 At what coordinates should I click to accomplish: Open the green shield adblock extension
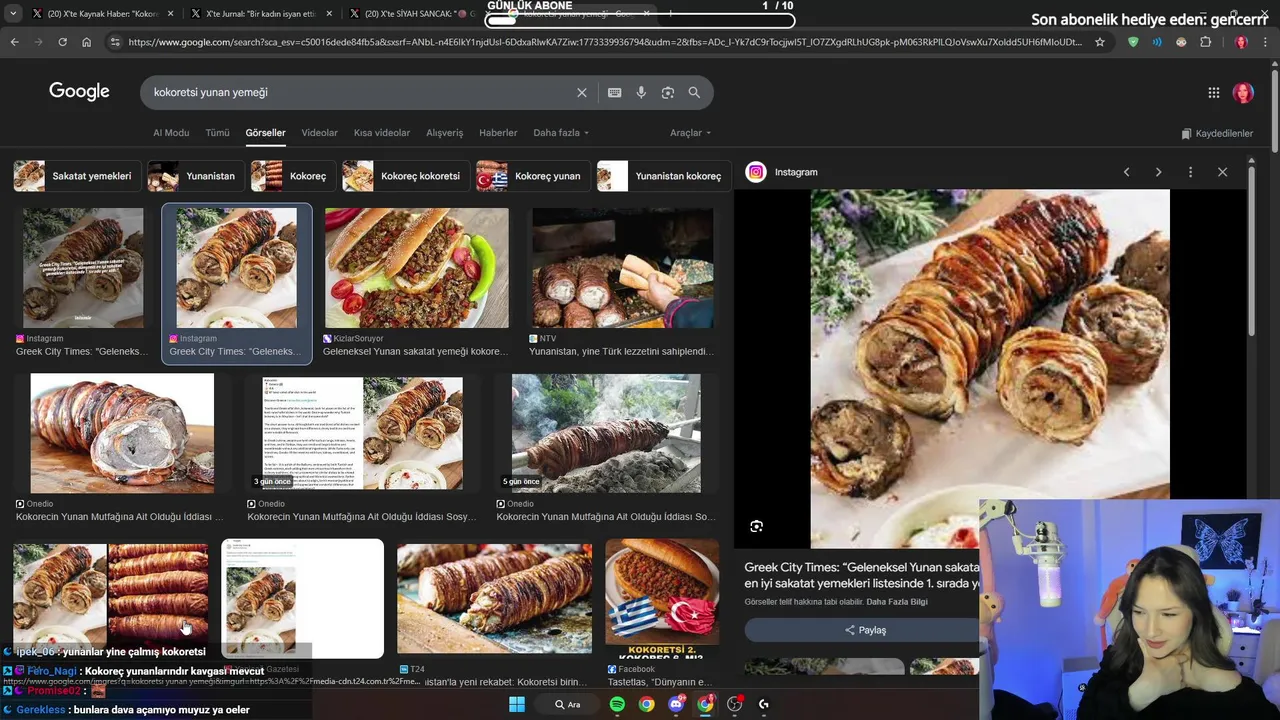pyautogui.click(x=1133, y=42)
